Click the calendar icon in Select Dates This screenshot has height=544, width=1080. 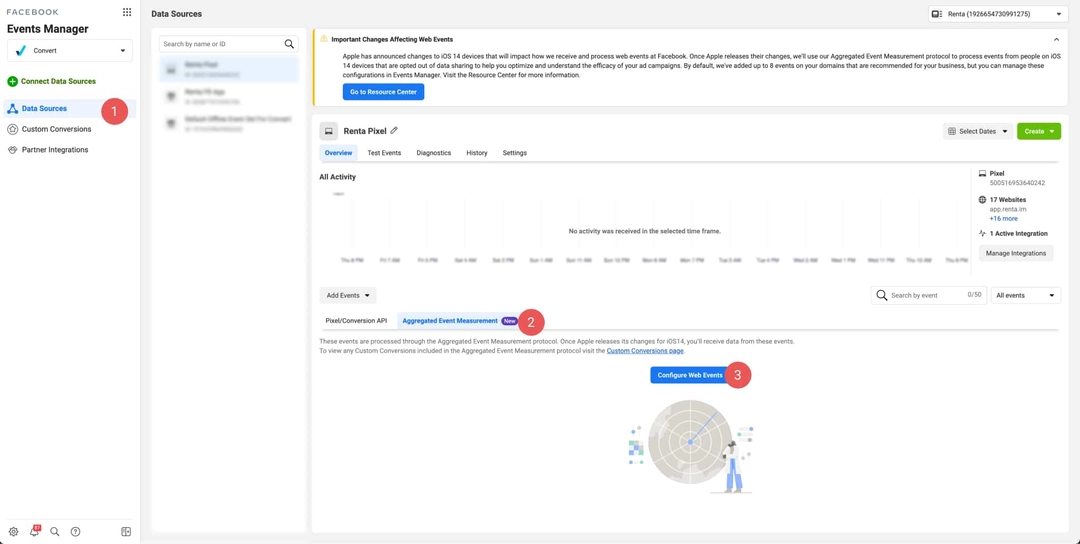pyautogui.click(x=952, y=131)
